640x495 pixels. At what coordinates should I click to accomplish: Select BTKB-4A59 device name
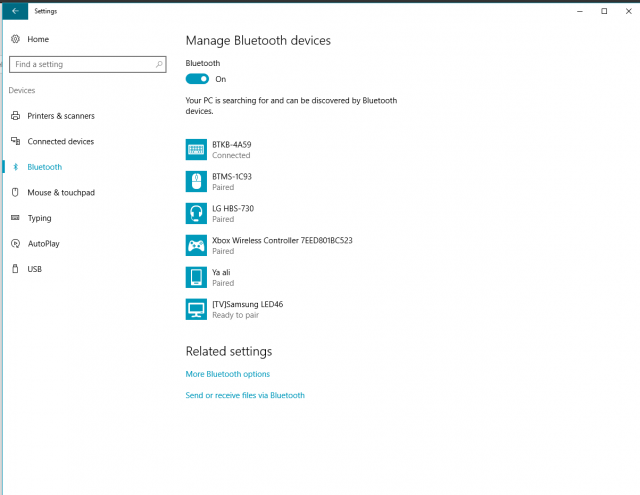232,144
